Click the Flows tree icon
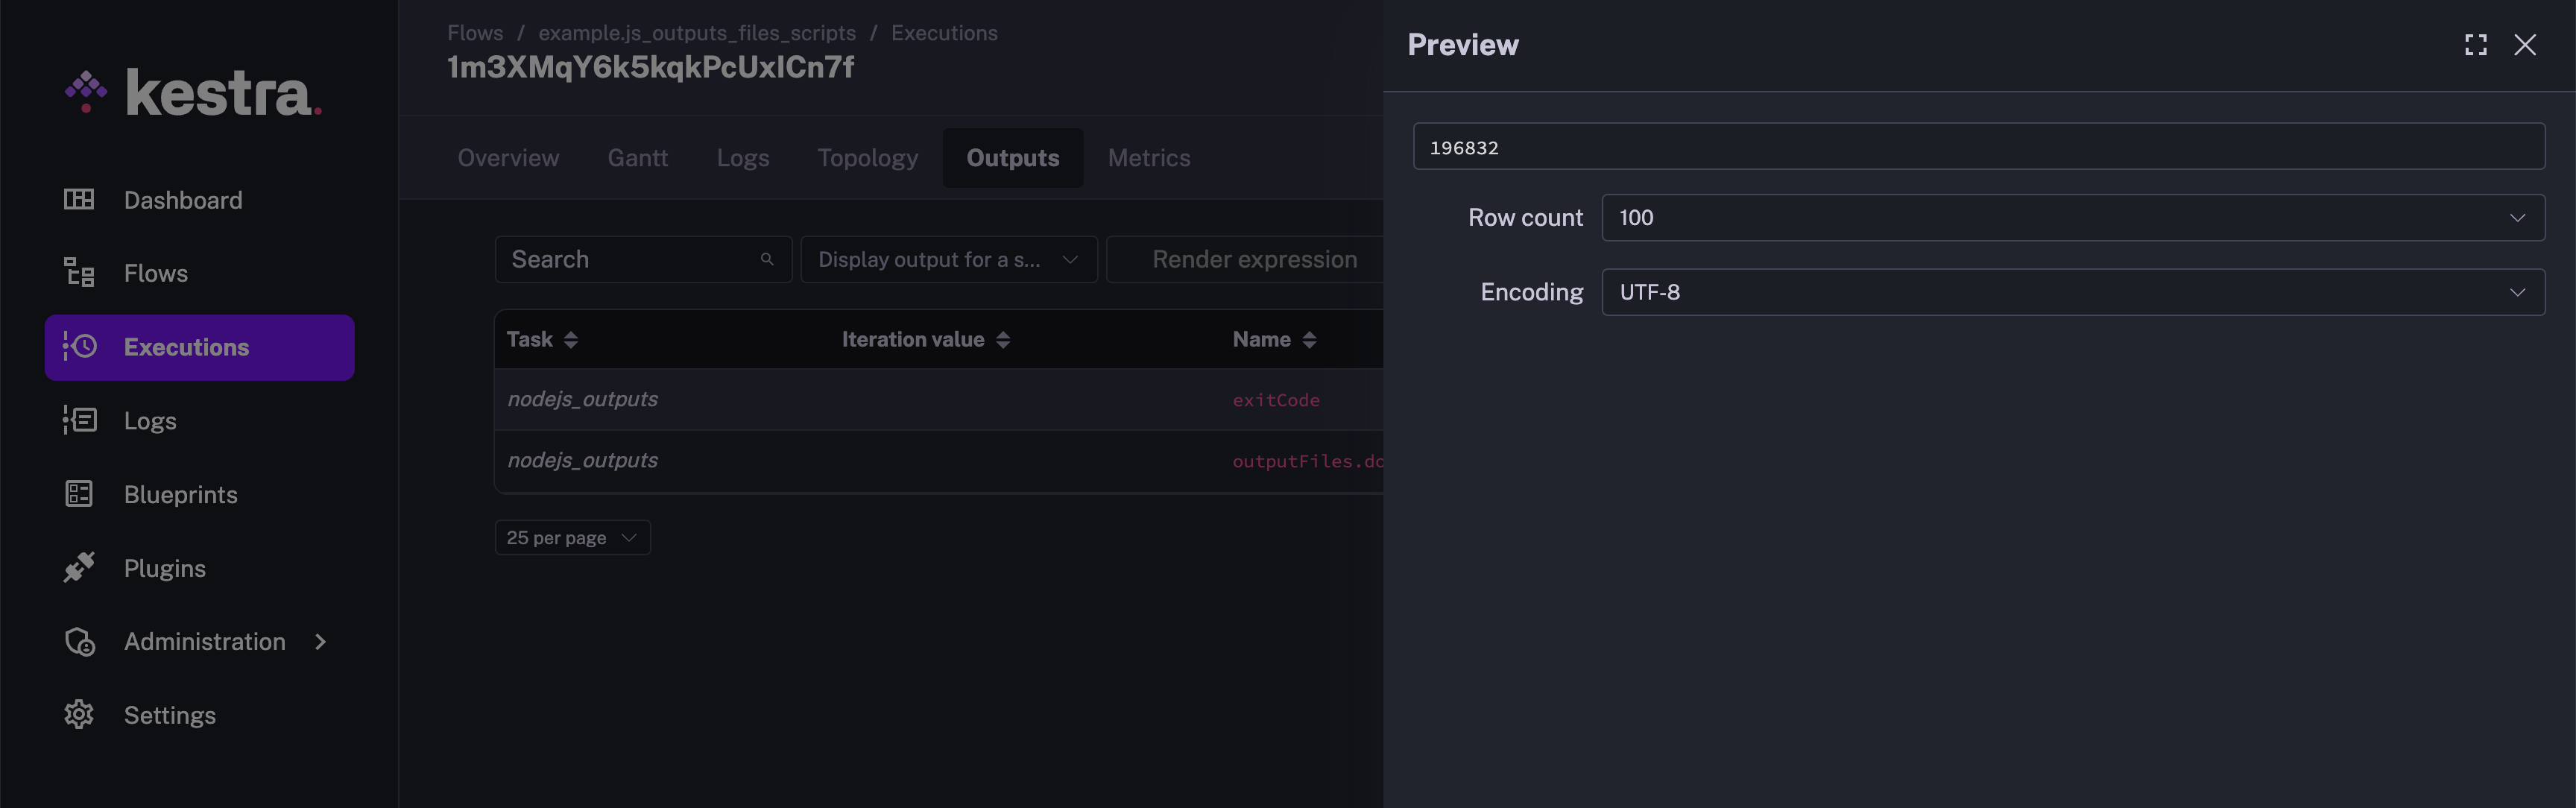This screenshot has height=808, width=2576. (79, 273)
